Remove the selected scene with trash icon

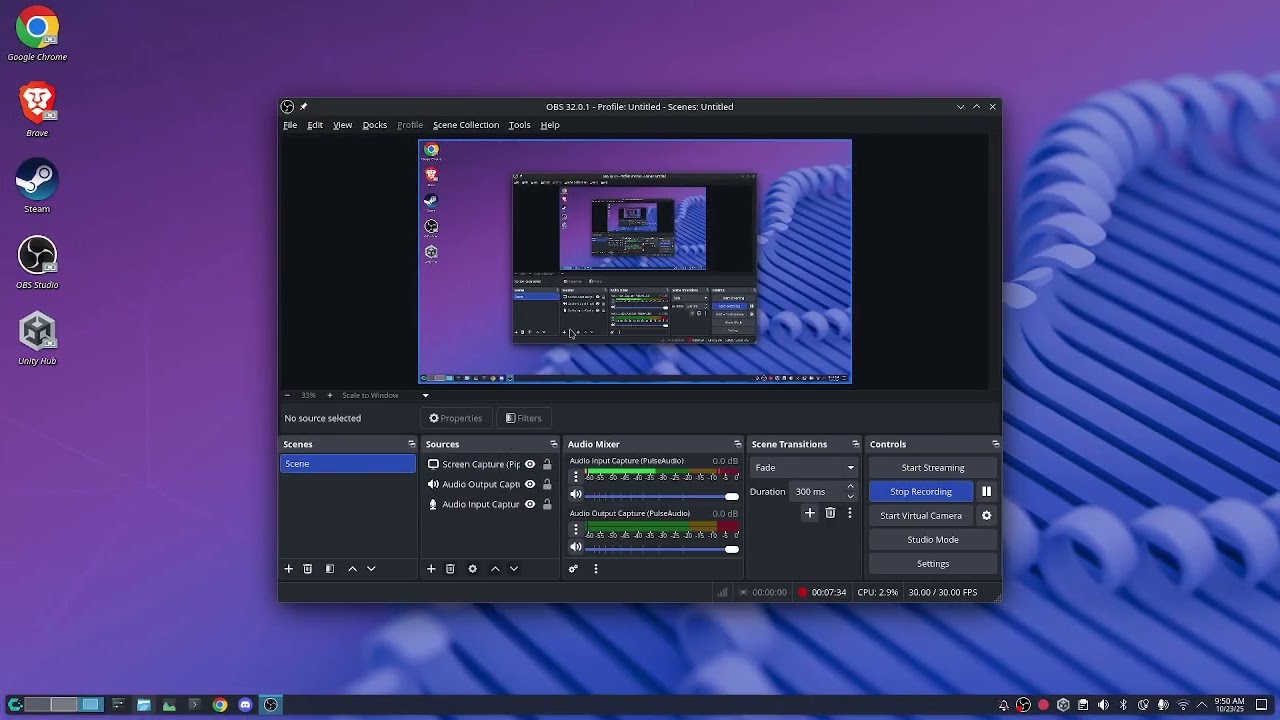point(308,569)
